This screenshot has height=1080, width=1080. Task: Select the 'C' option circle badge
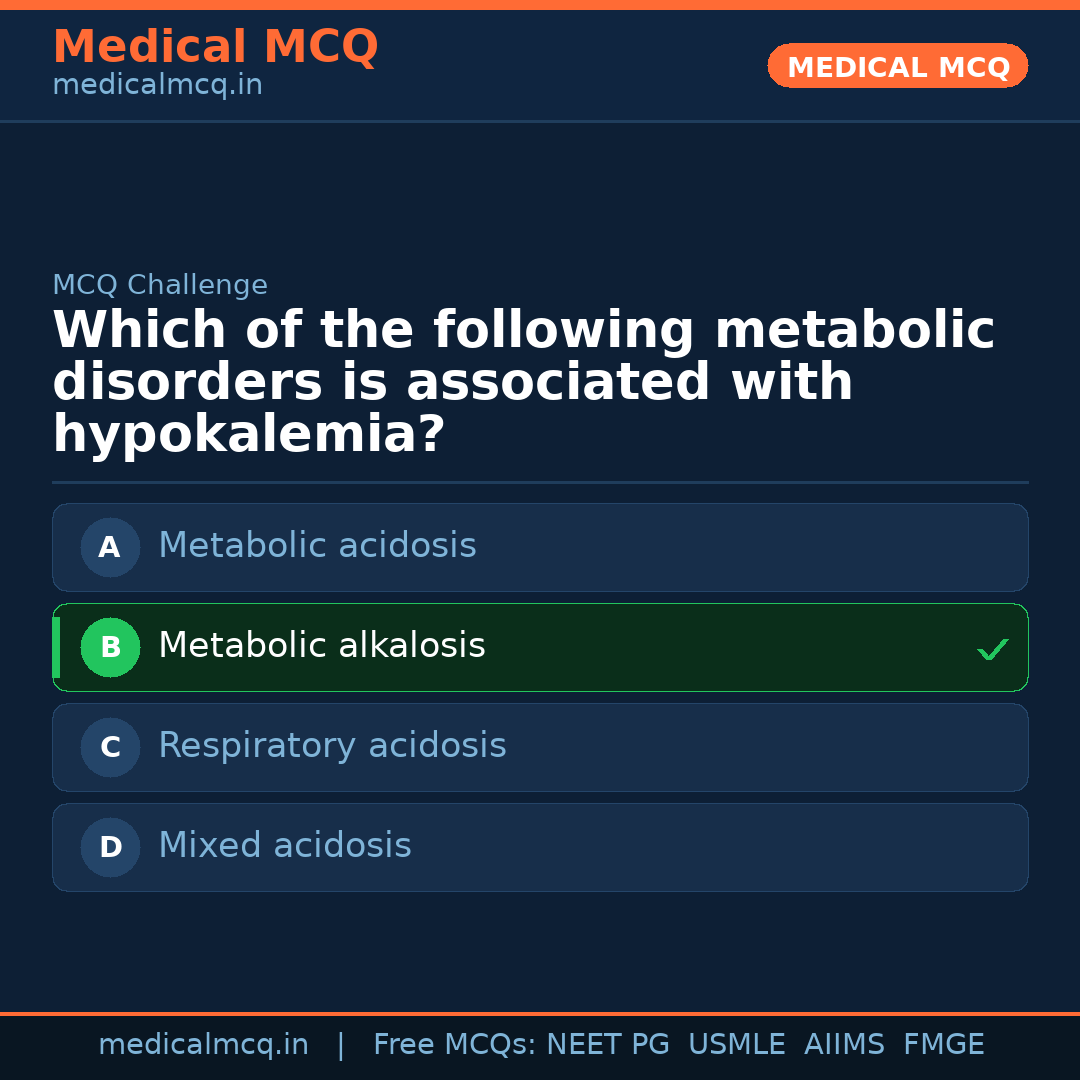coord(110,747)
